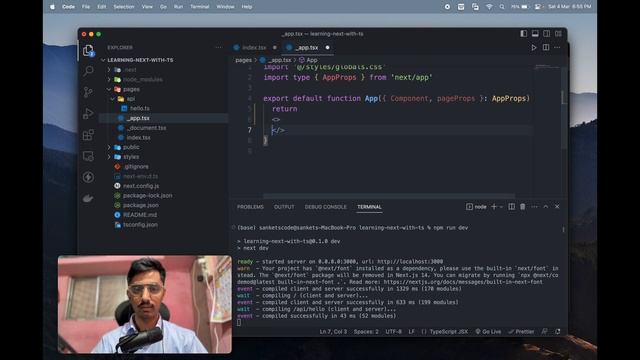
Task: Open Source Control view
Action: point(88,92)
